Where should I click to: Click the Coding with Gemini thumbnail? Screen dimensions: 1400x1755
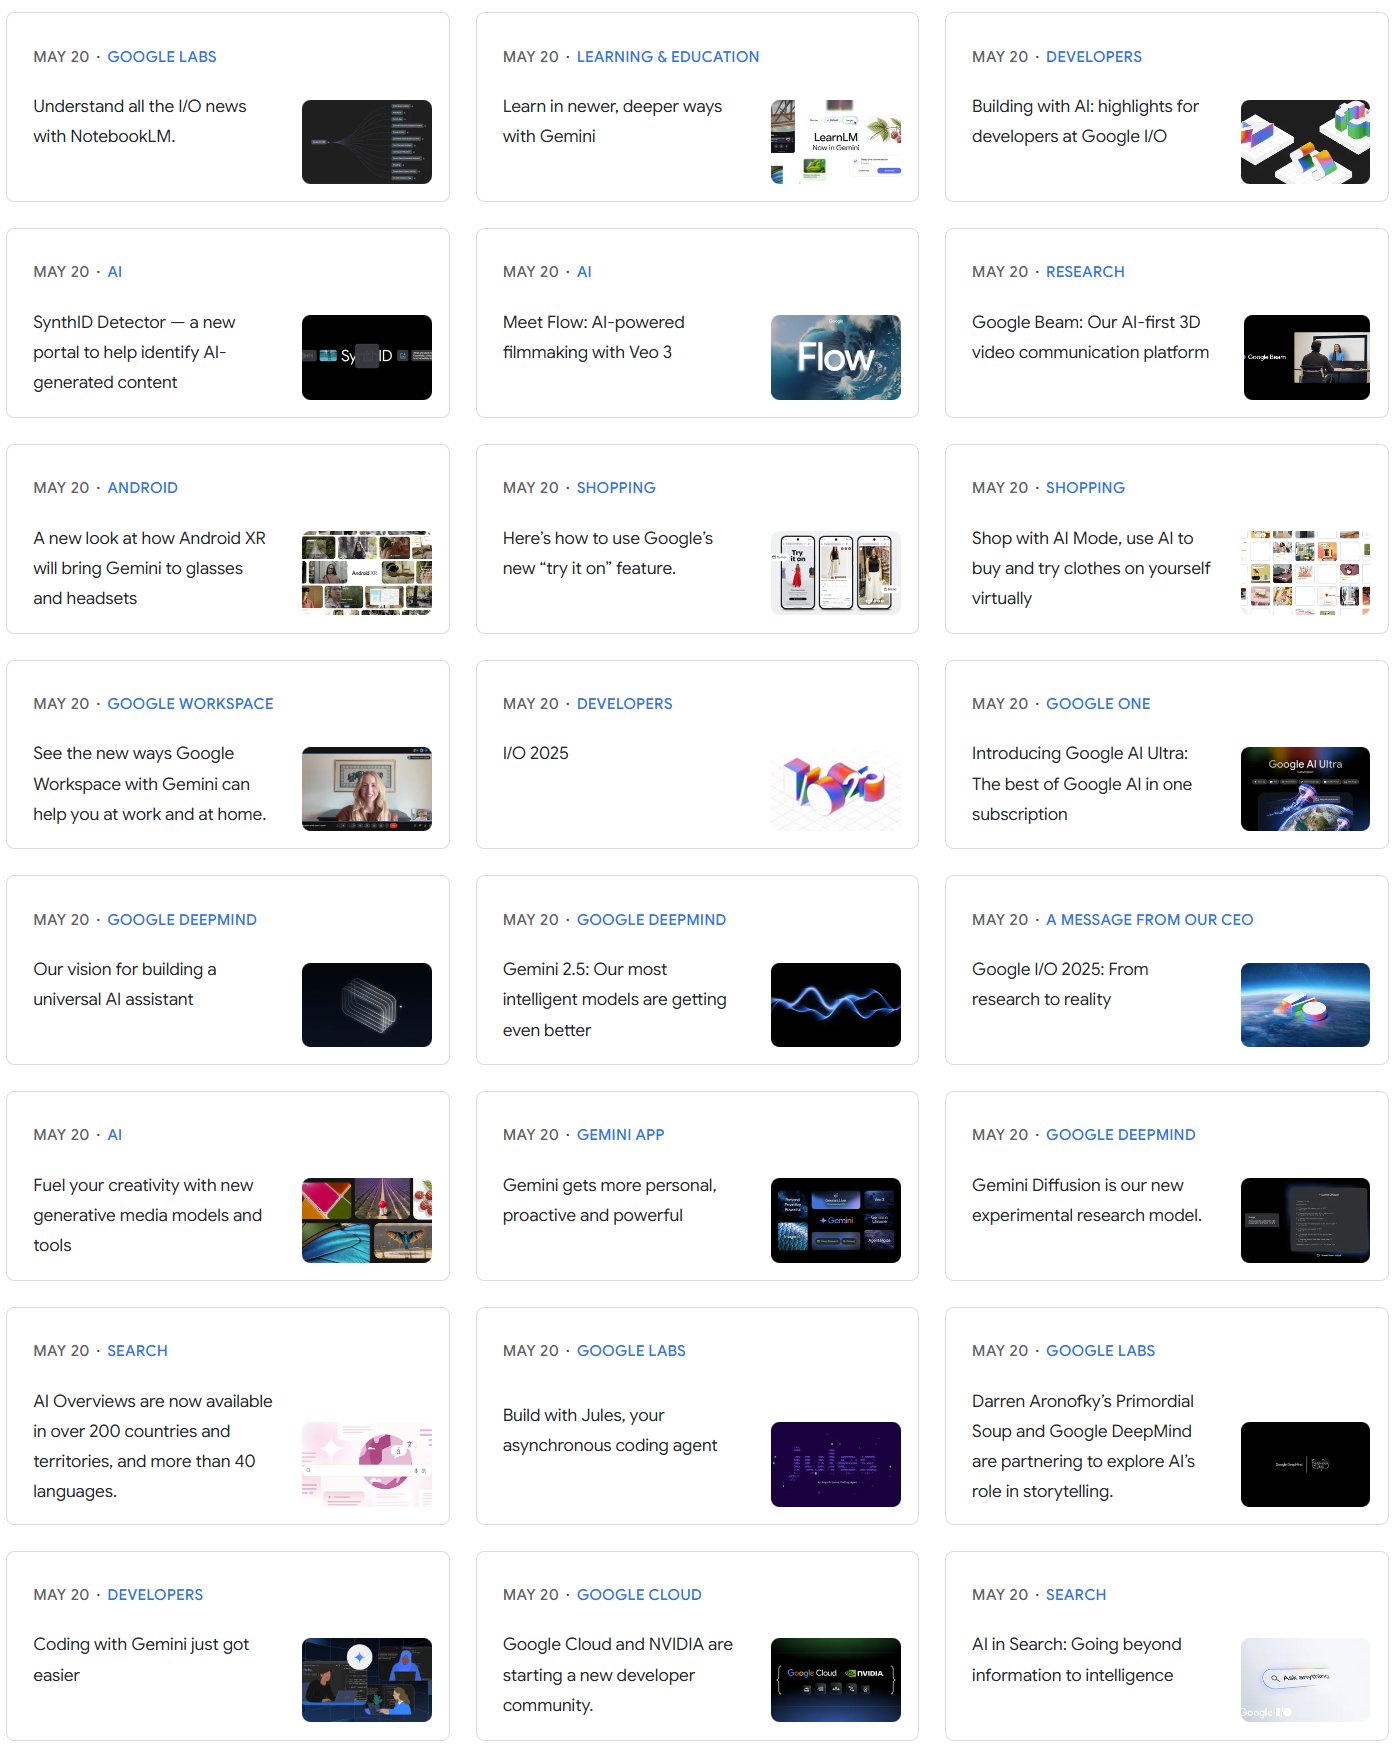pos(367,1680)
